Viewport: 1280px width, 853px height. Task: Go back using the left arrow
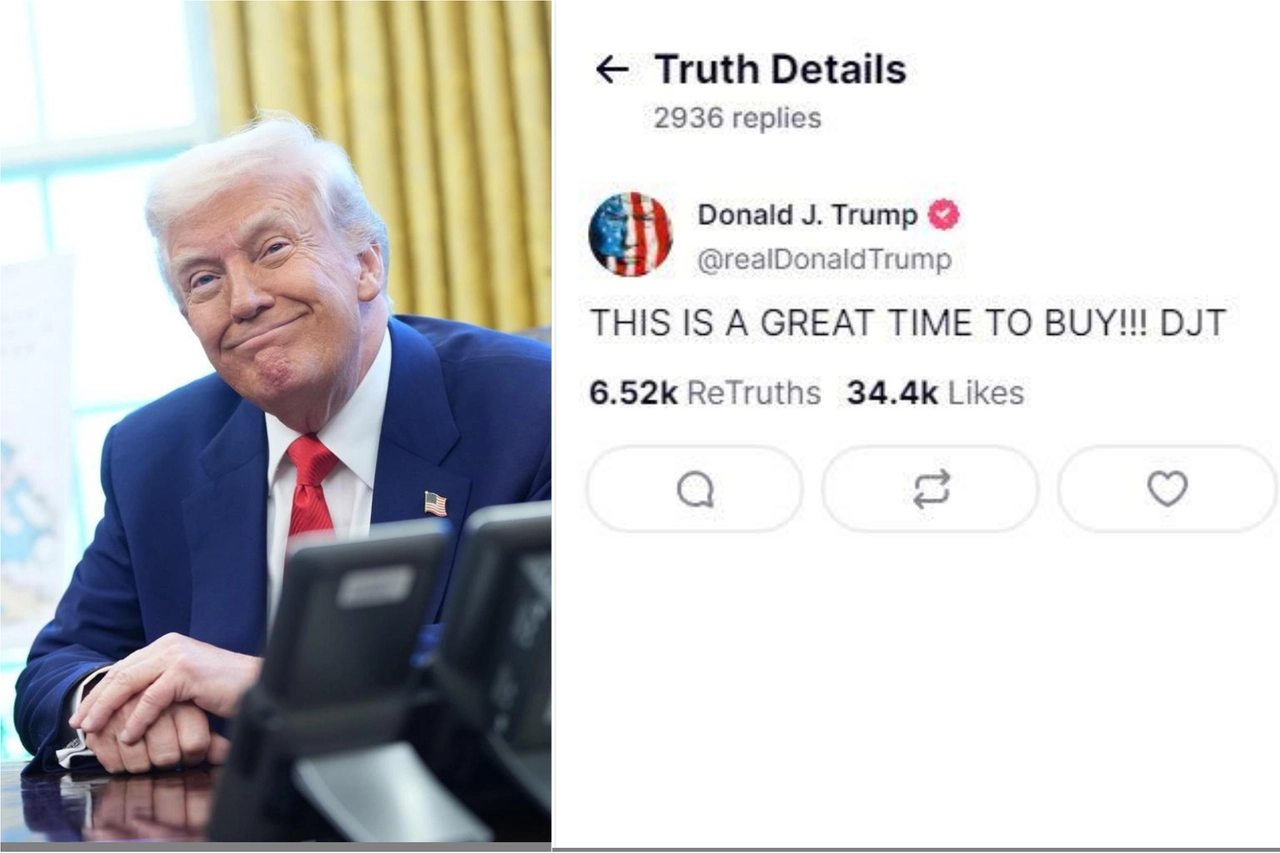[x=611, y=69]
